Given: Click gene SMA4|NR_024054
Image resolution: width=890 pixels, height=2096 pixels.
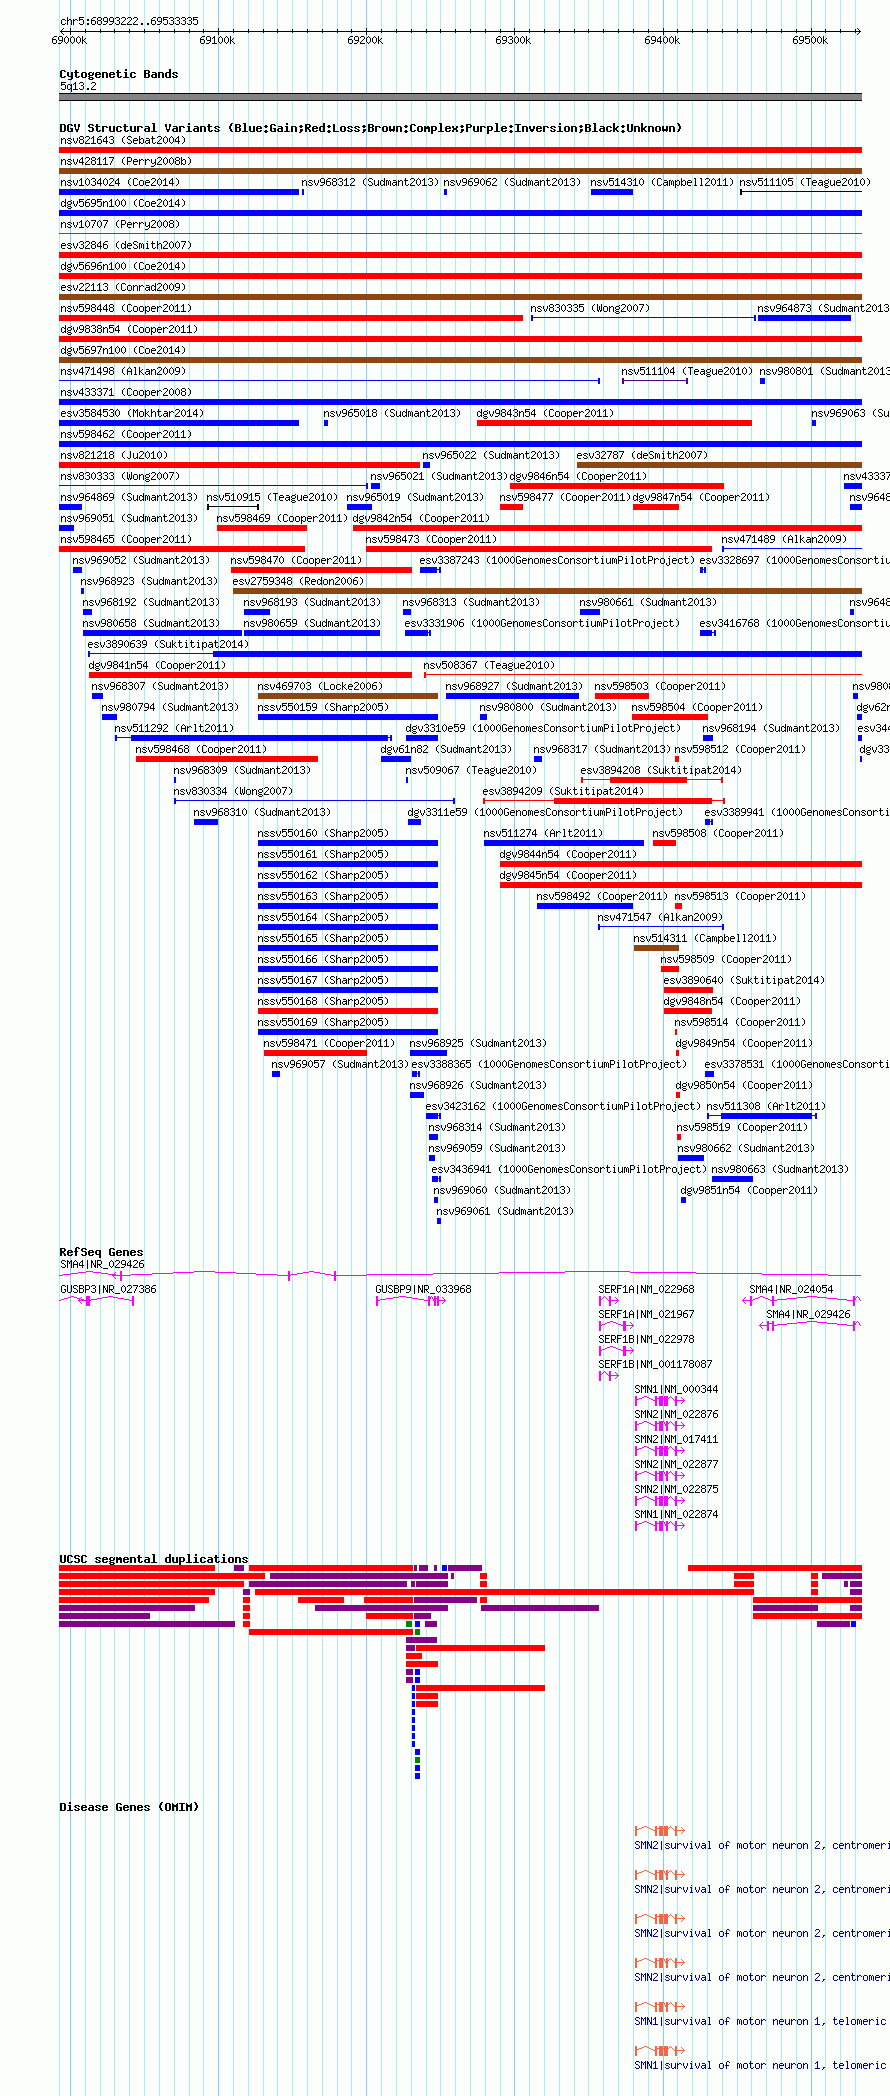Looking at the screenshot, I should pos(791,1289).
